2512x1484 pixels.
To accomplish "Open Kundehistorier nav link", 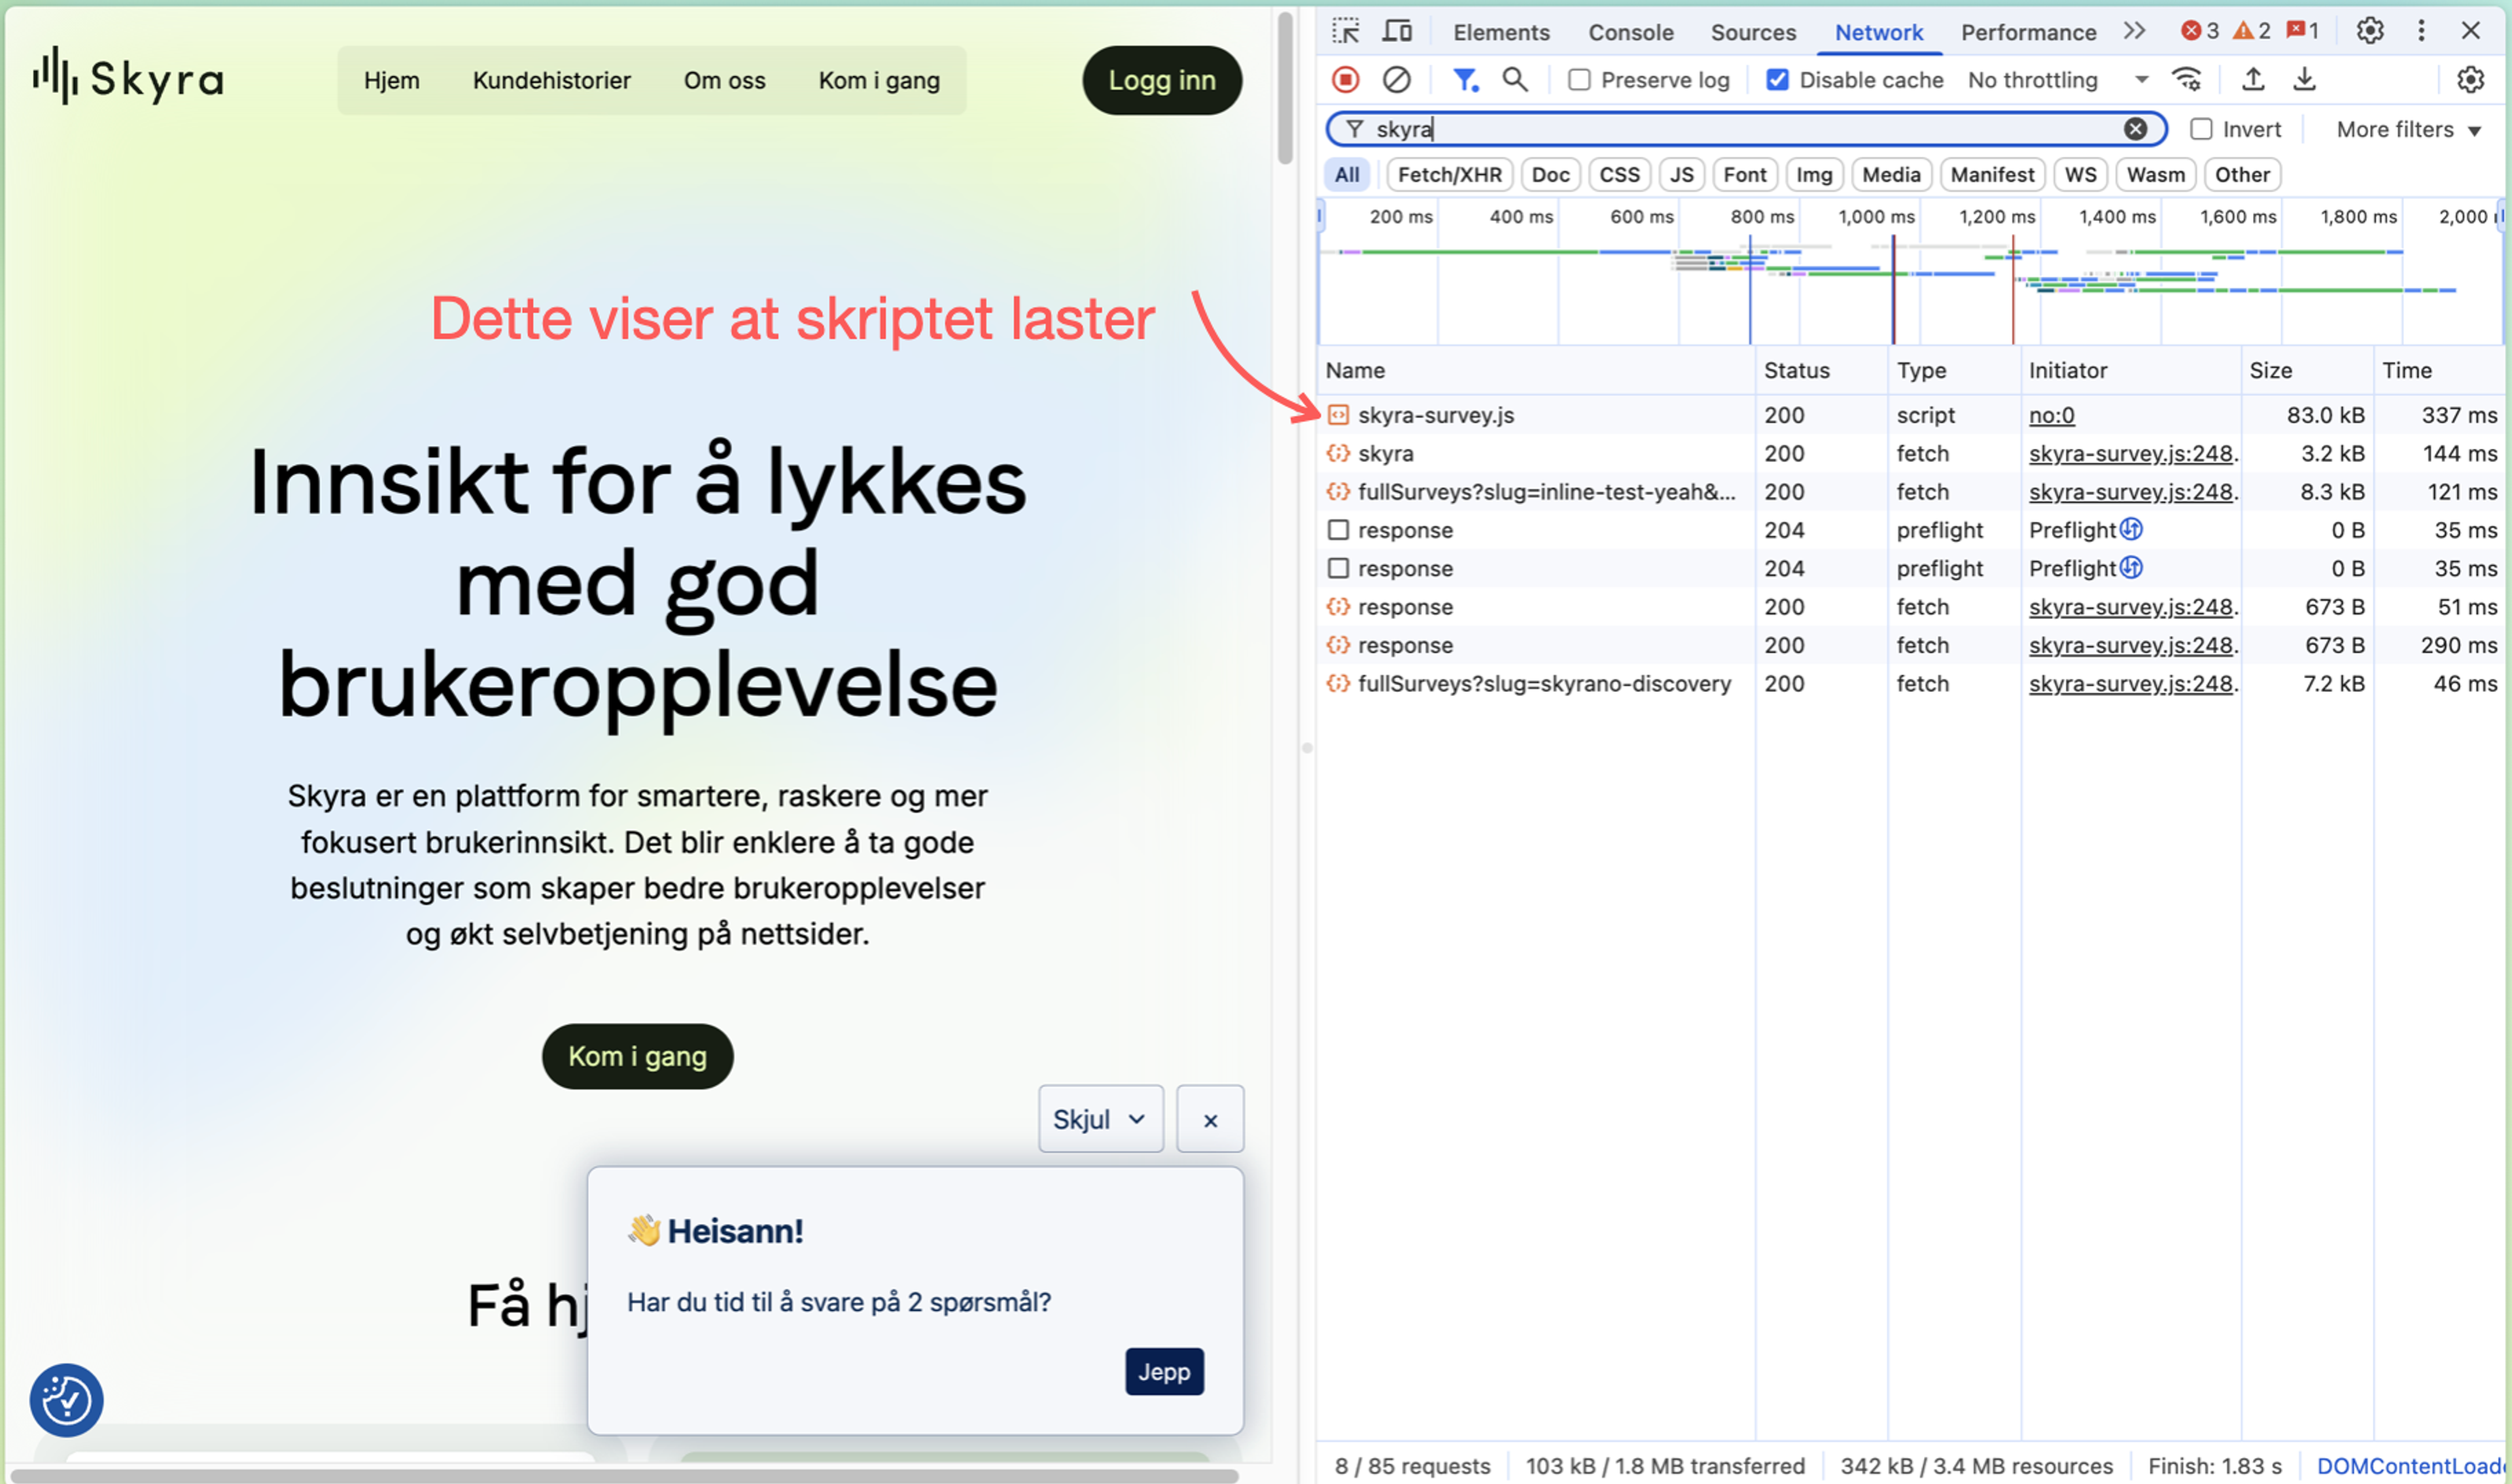I will 551,80.
